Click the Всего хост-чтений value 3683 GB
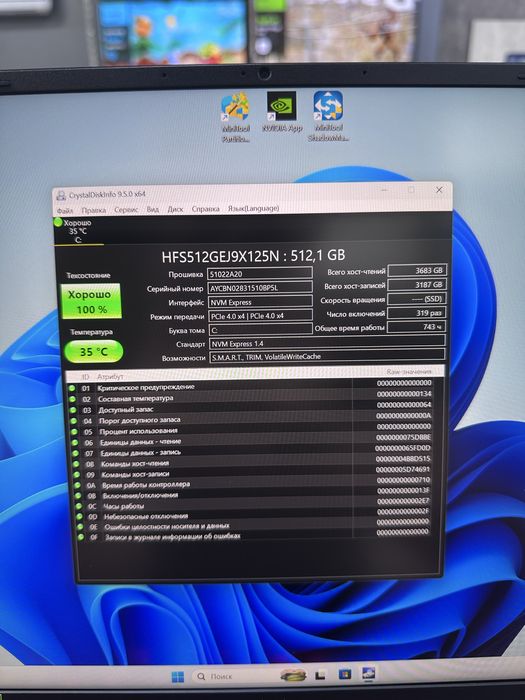 coord(417,270)
